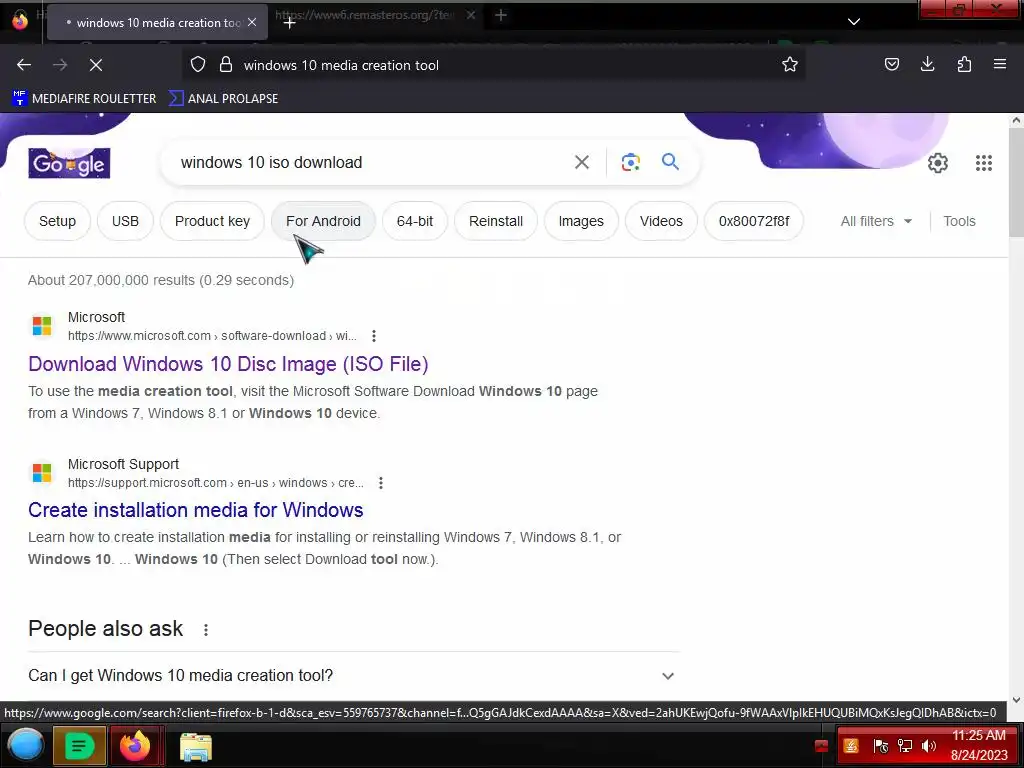Filter results by Setup chip
Screen dimensions: 1024x768
[57, 221]
